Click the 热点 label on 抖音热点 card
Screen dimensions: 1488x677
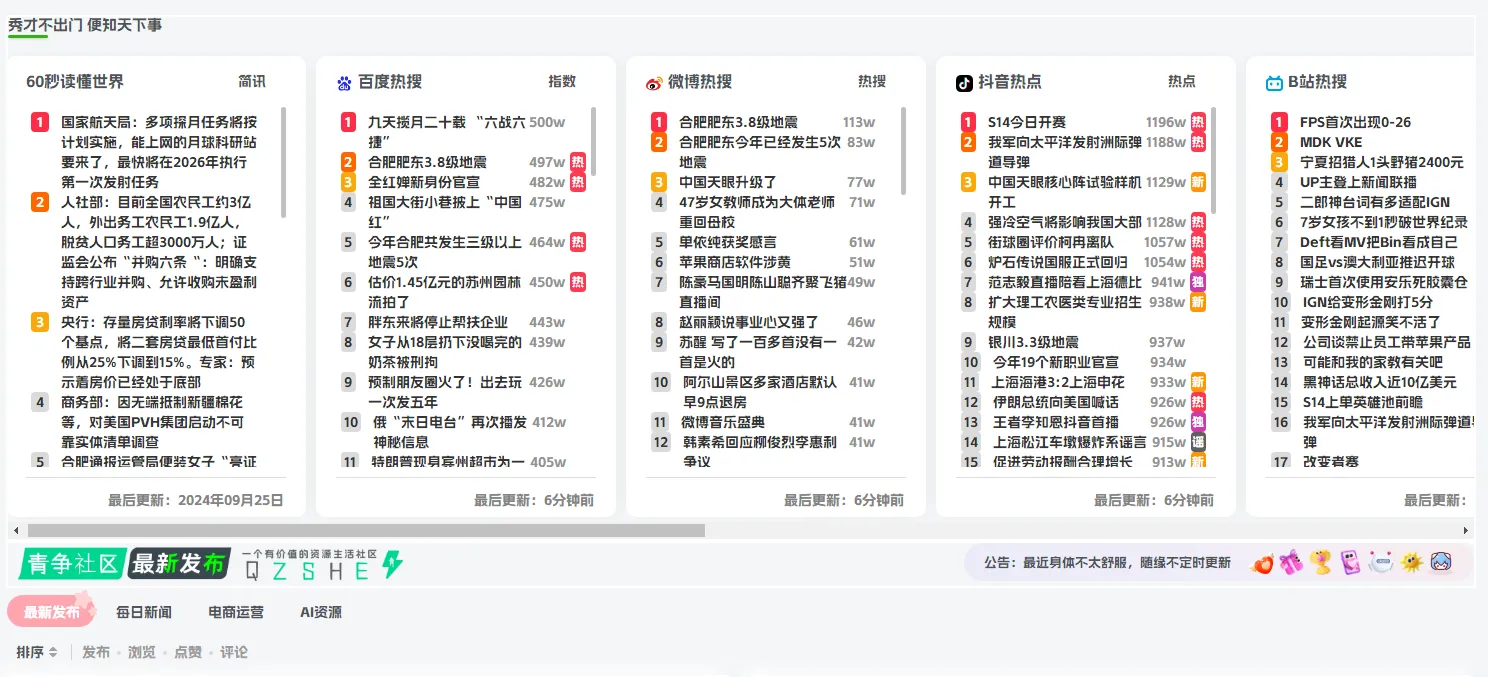(x=1182, y=82)
